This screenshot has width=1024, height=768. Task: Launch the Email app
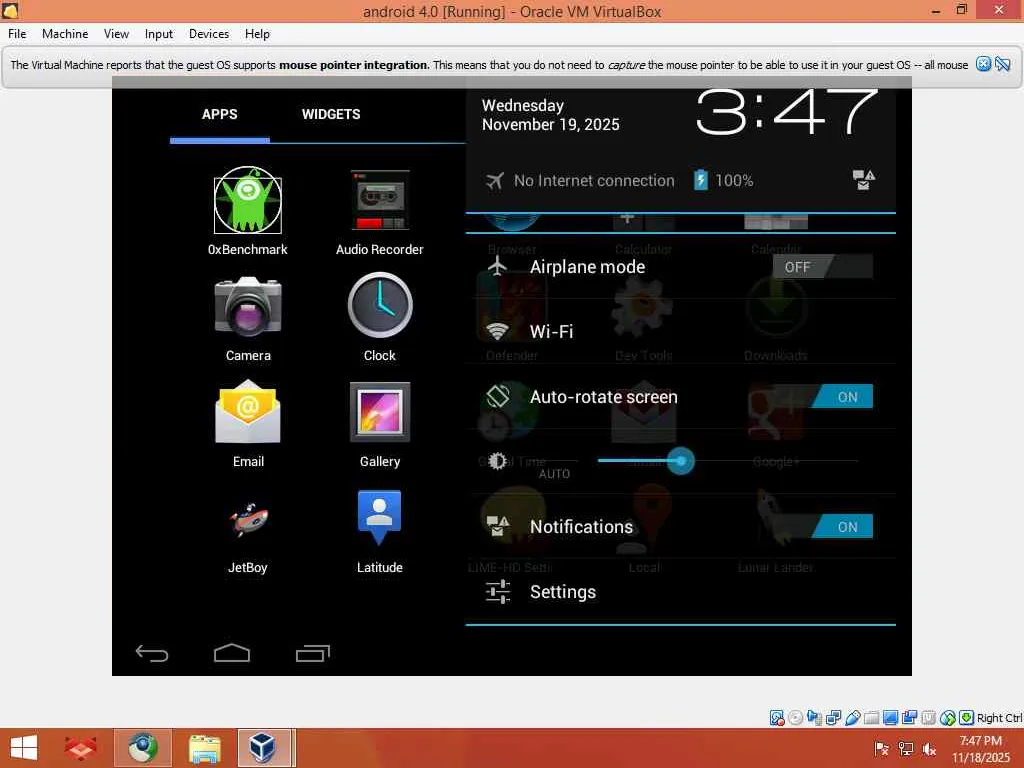[x=248, y=412]
